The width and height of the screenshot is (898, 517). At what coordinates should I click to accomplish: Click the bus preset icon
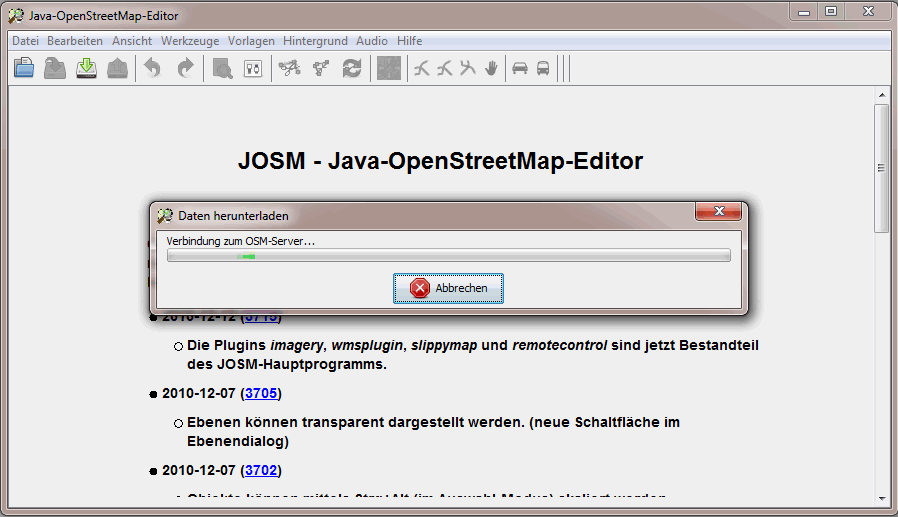543,68
